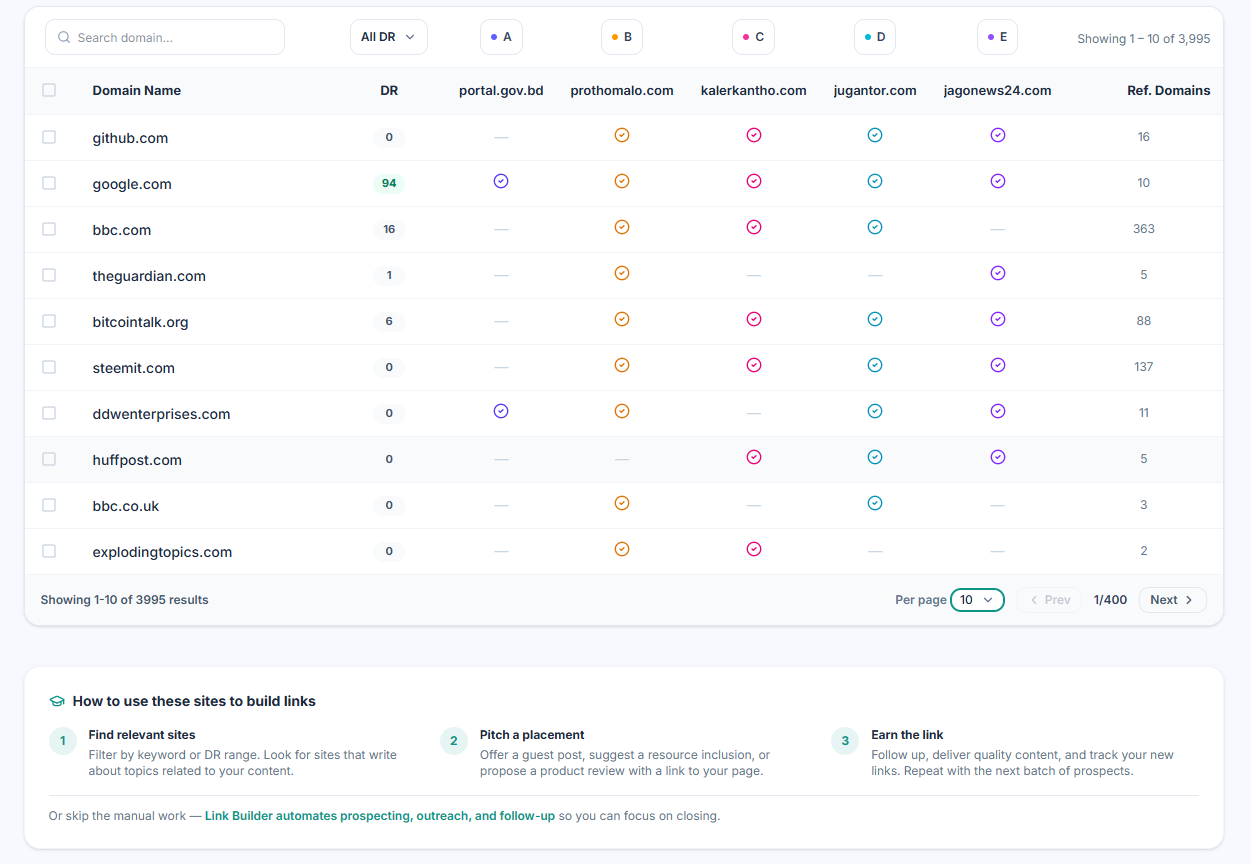Check the explodingtopics.com row checkbox

(x=49, y=551)
